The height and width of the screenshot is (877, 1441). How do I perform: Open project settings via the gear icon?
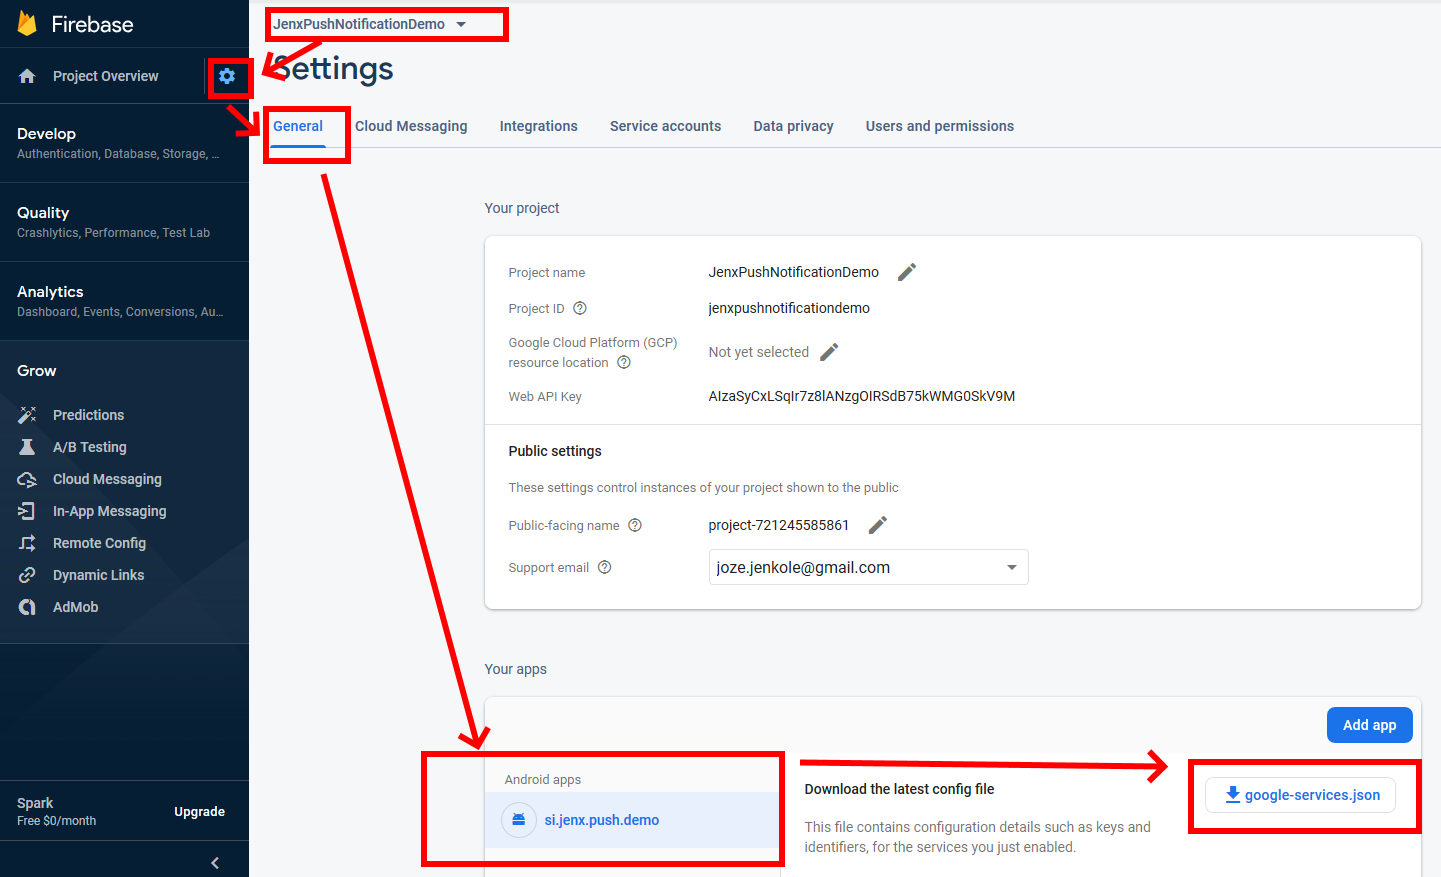[x=229, y=76]
